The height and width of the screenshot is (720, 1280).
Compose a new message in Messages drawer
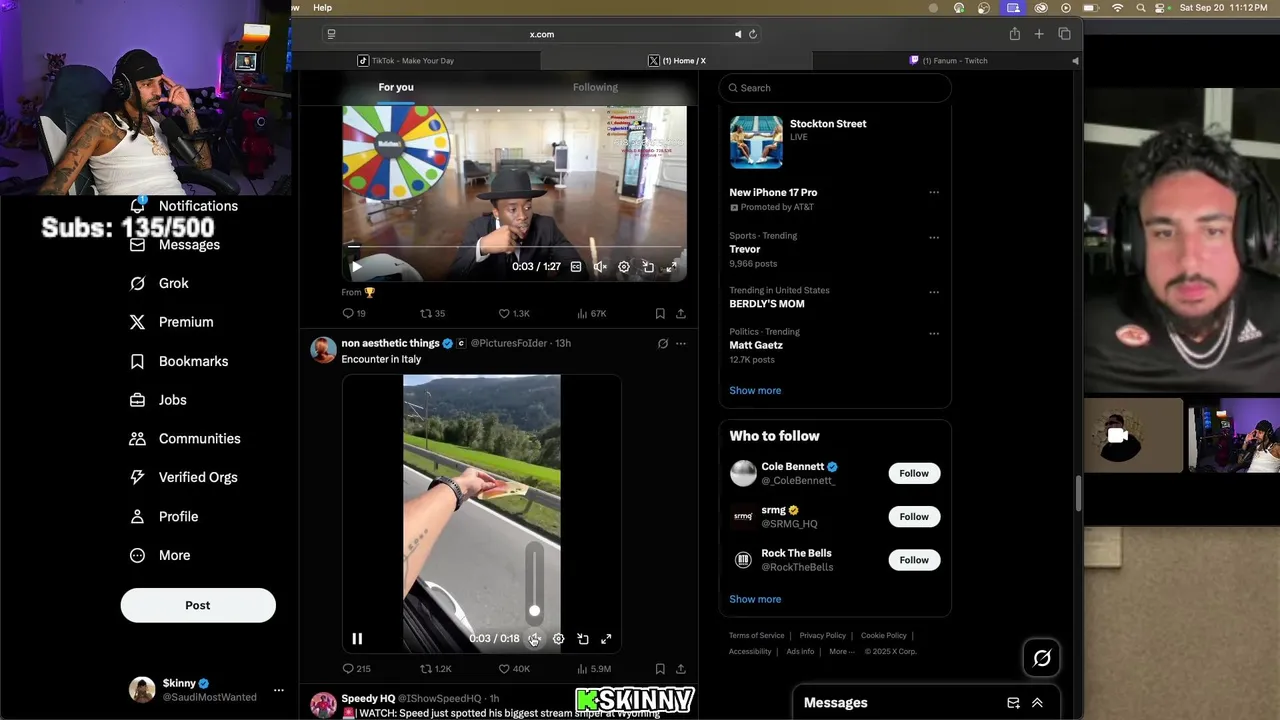tap(1013, 703)
